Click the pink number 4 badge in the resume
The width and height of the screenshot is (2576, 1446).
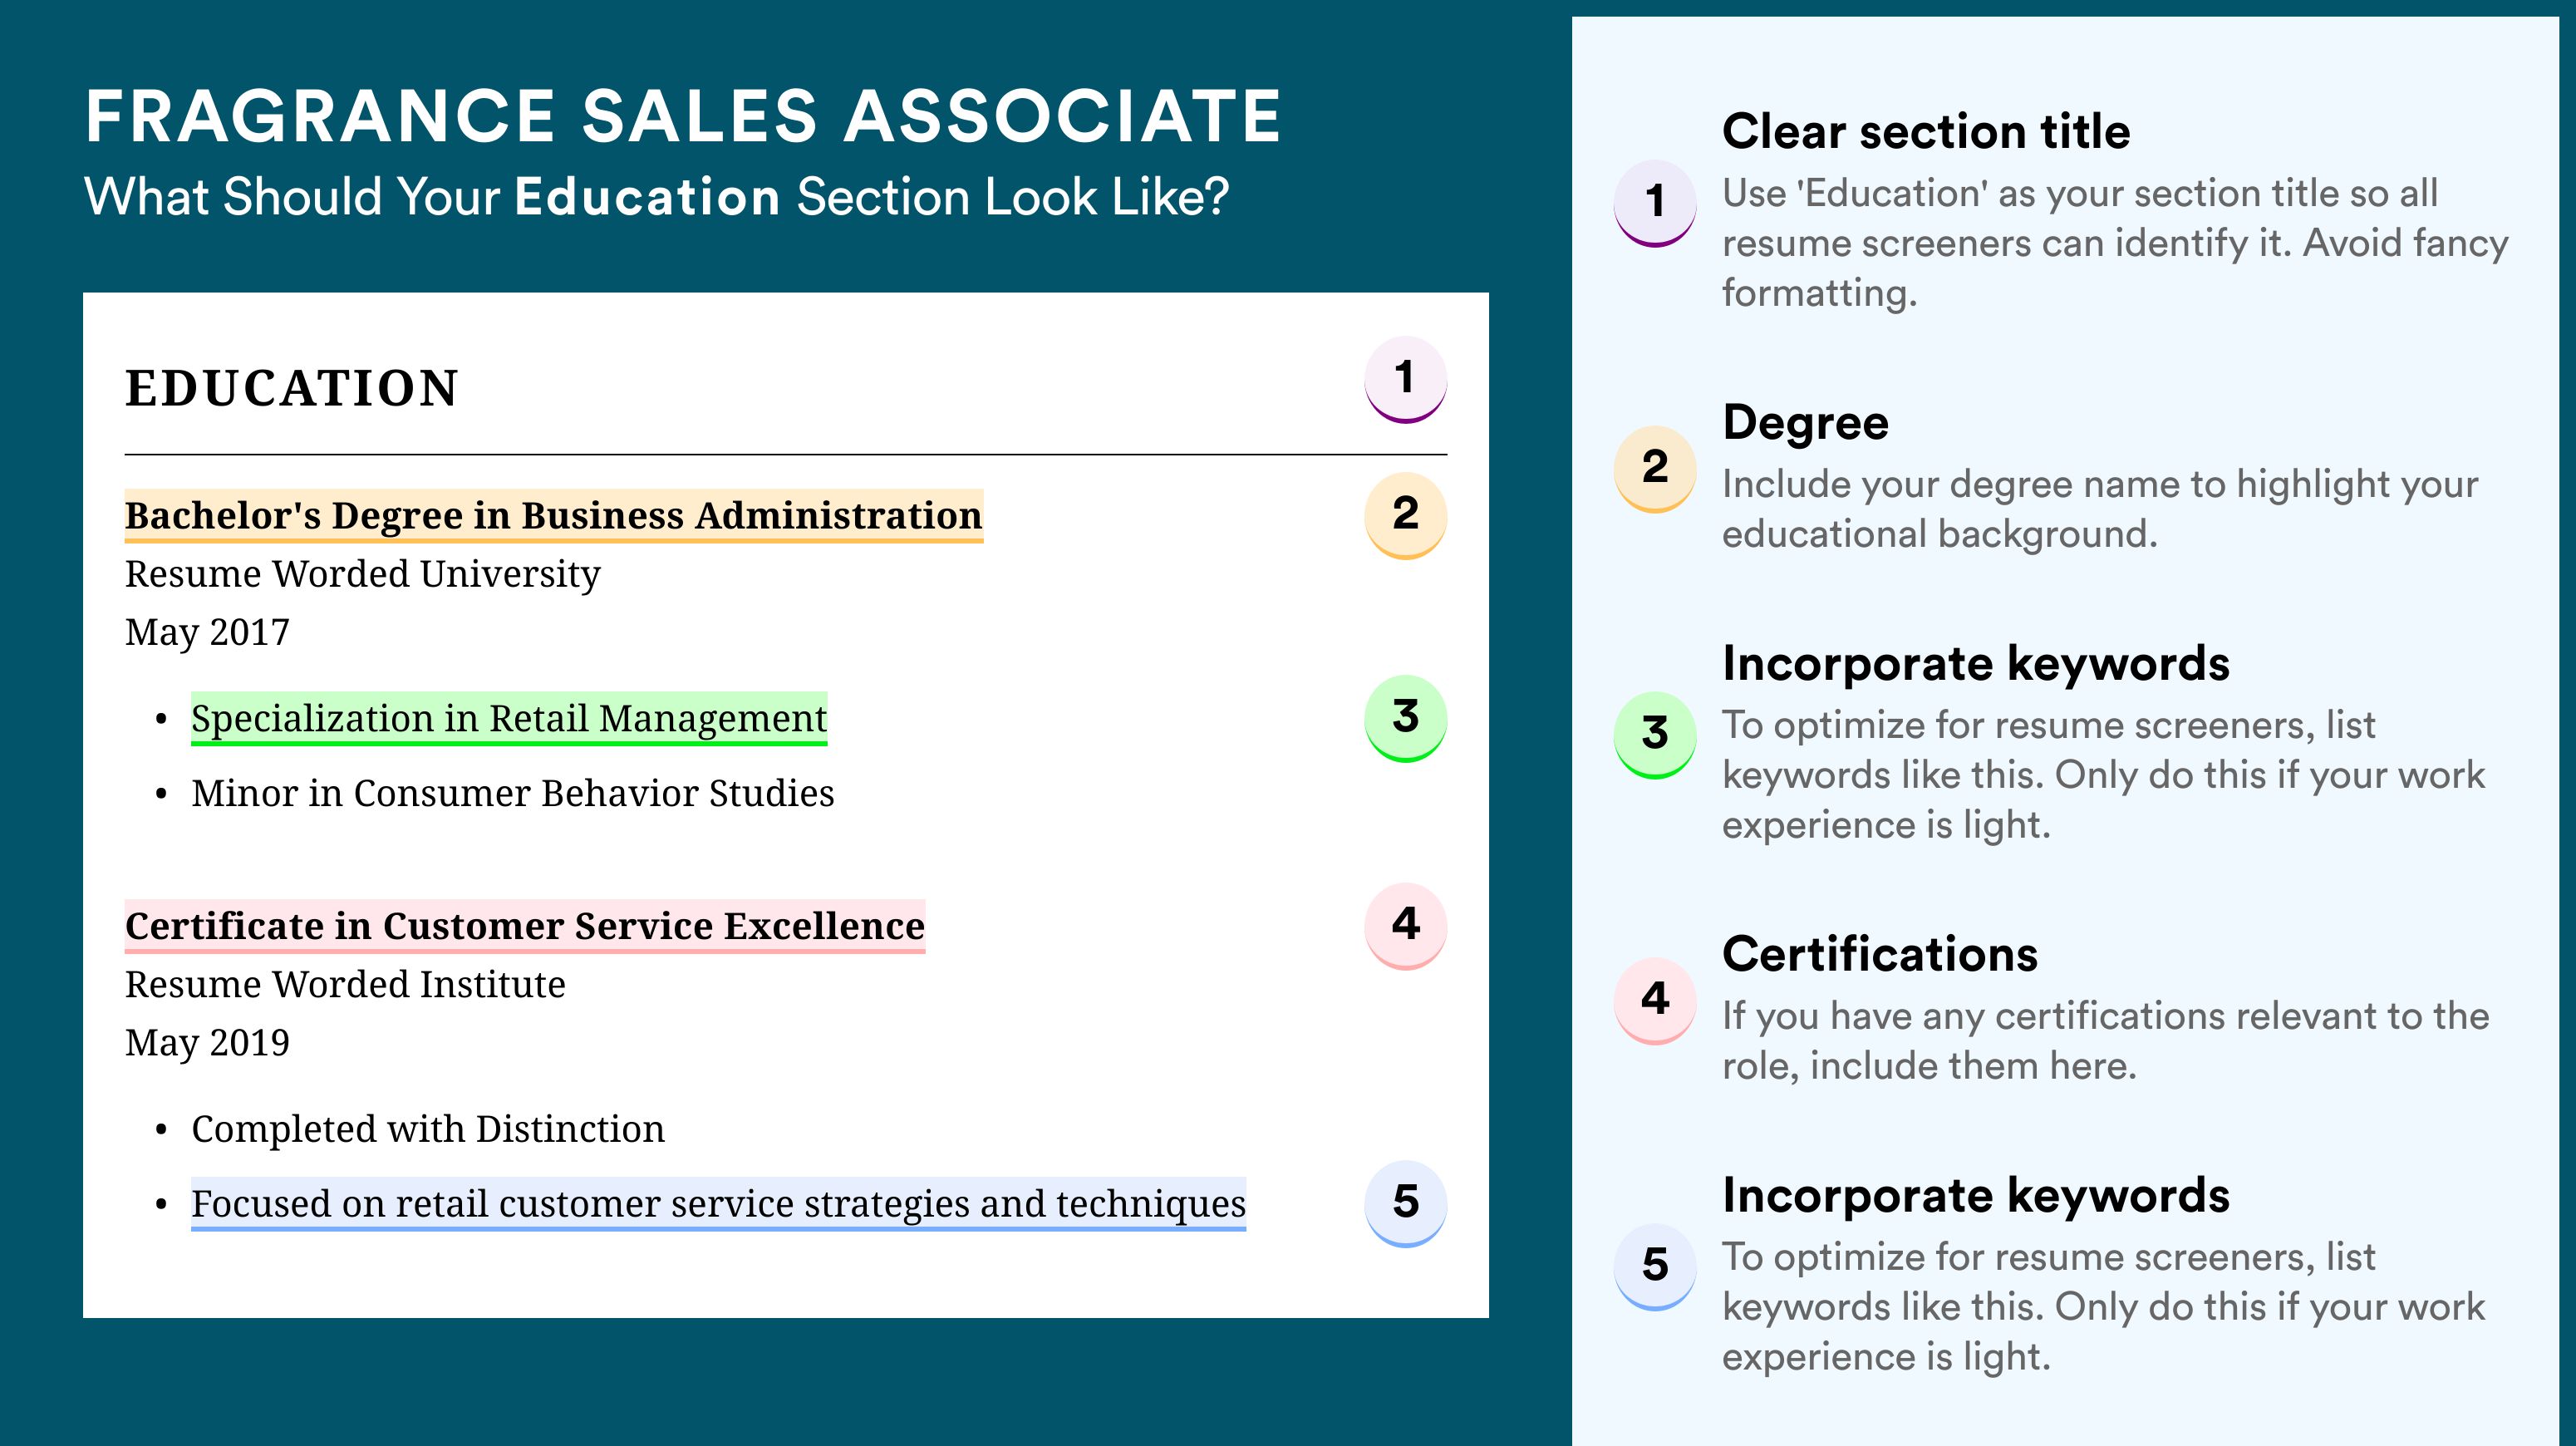tap(1405, 925)
